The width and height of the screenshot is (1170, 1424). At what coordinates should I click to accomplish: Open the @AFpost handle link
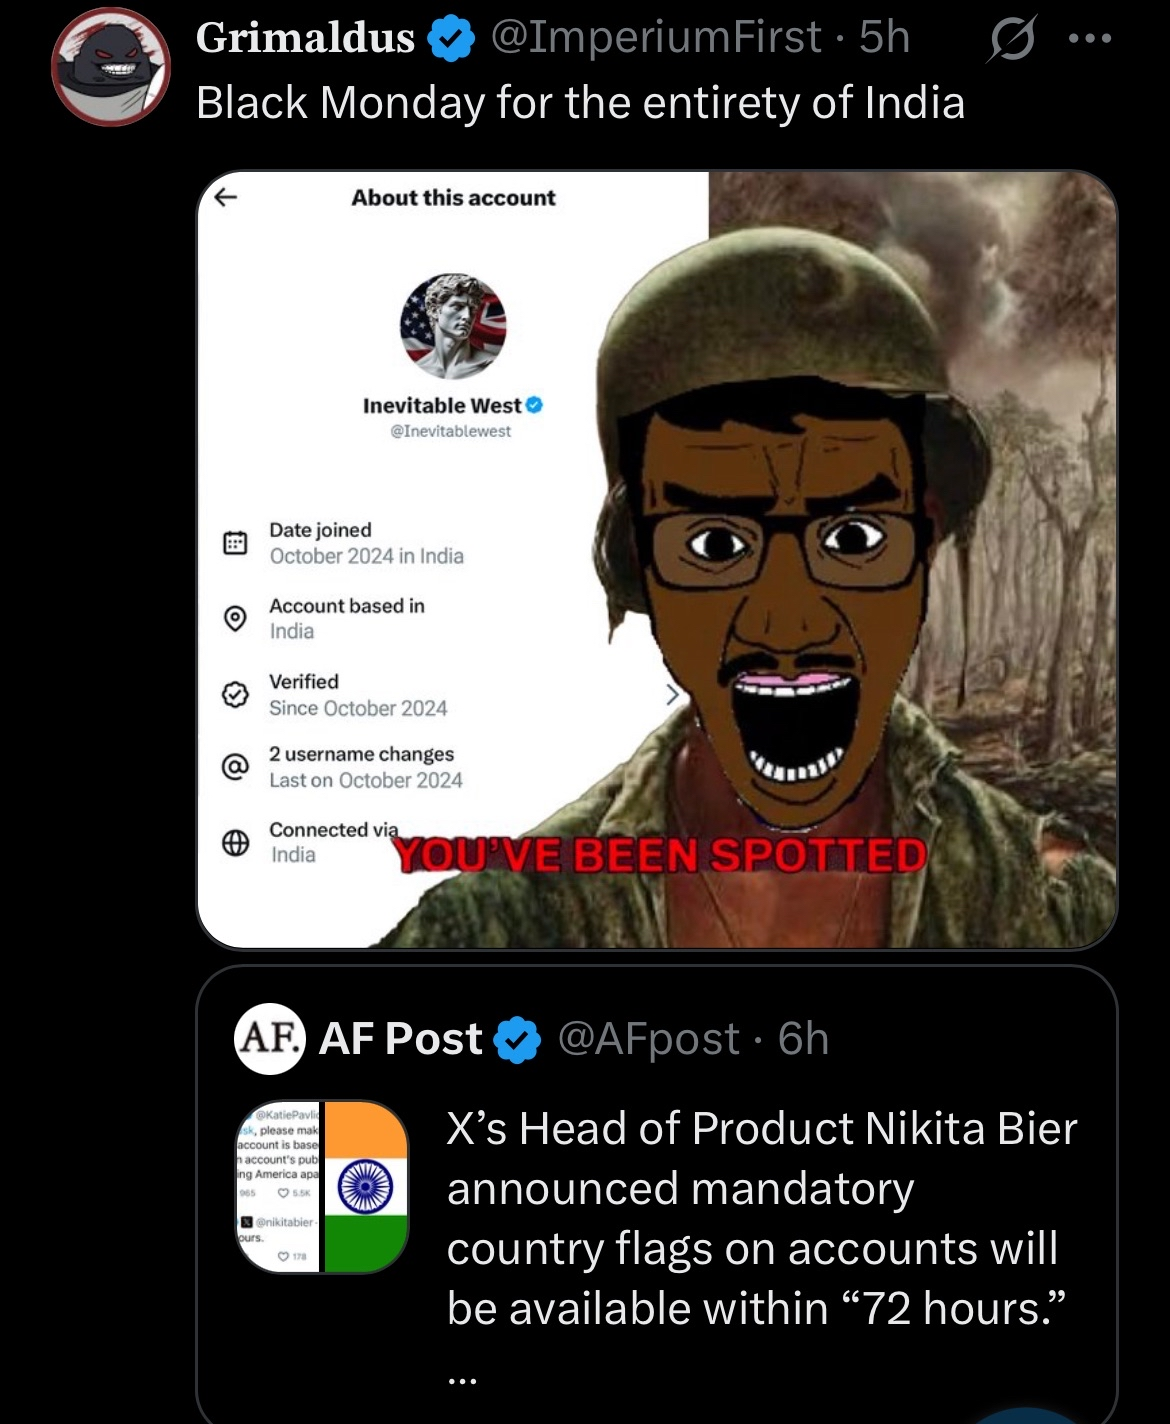(649, 1039)
